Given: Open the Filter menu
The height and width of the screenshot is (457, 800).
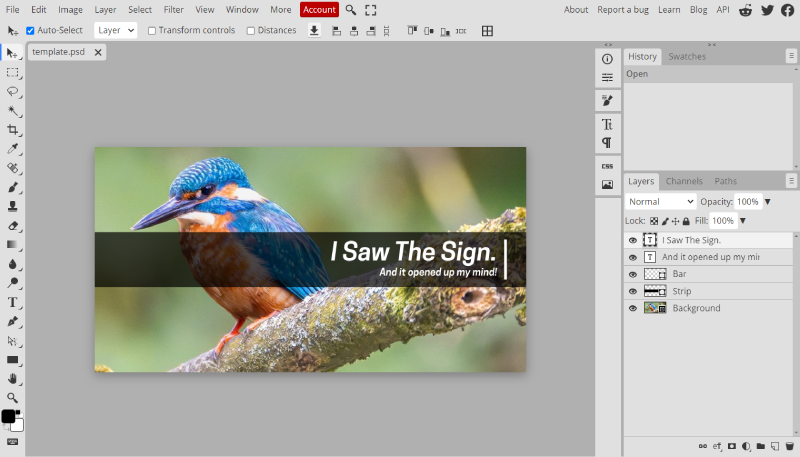Looking at the screenshot, I should tap(173, 10).
